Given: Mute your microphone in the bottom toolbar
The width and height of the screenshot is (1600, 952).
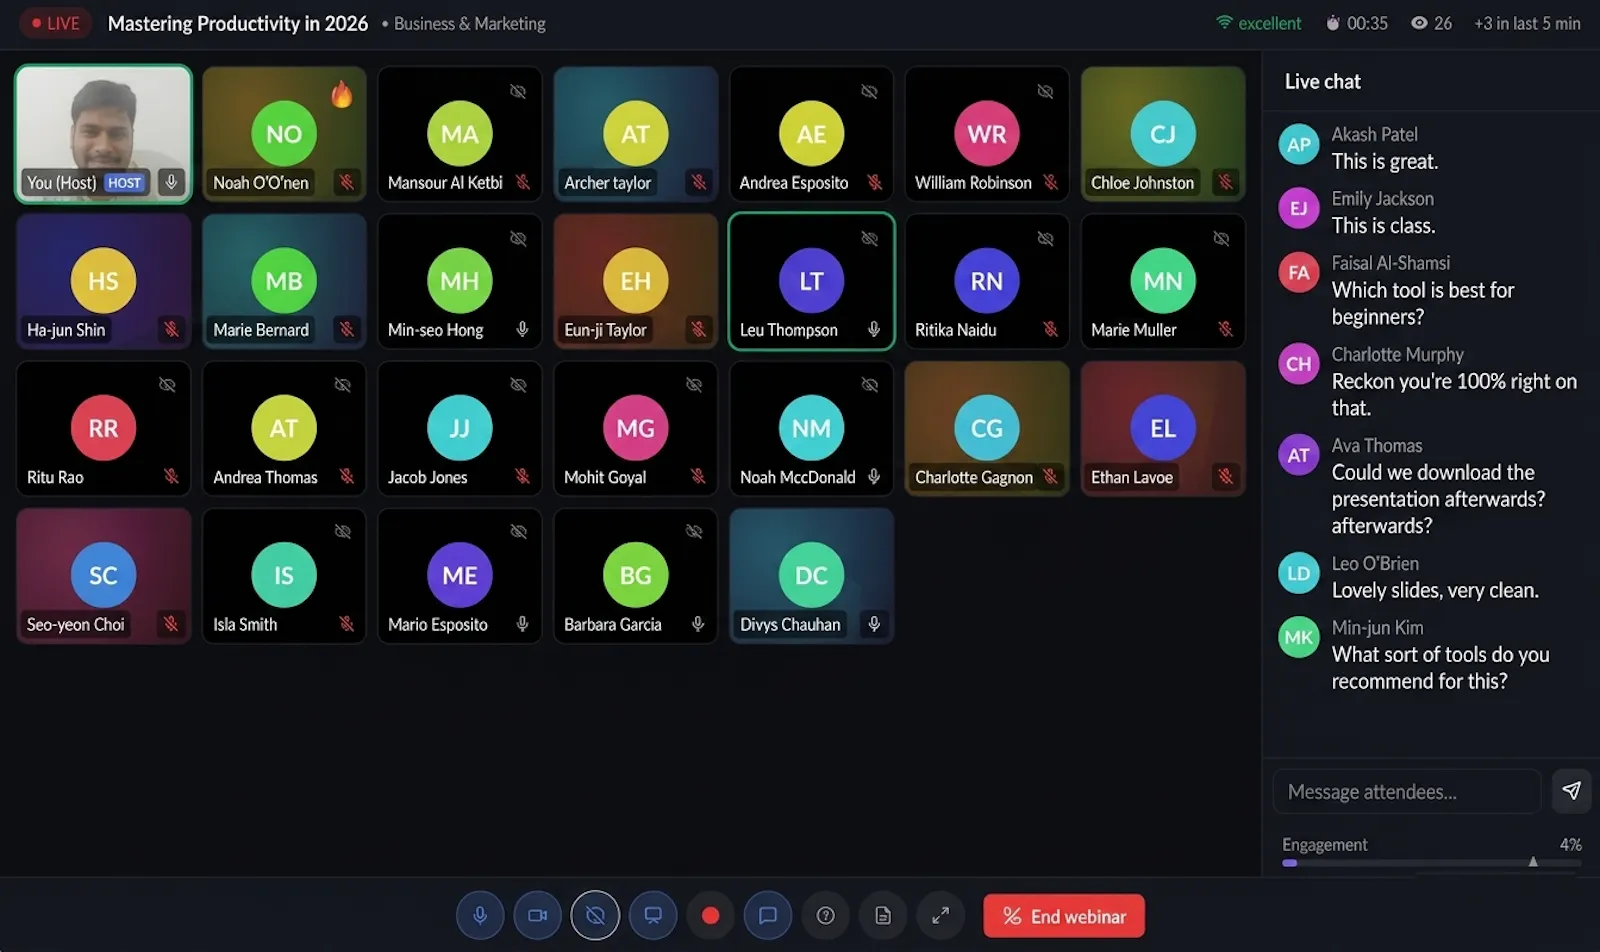Looking at the screenshot, I should 480,915.
